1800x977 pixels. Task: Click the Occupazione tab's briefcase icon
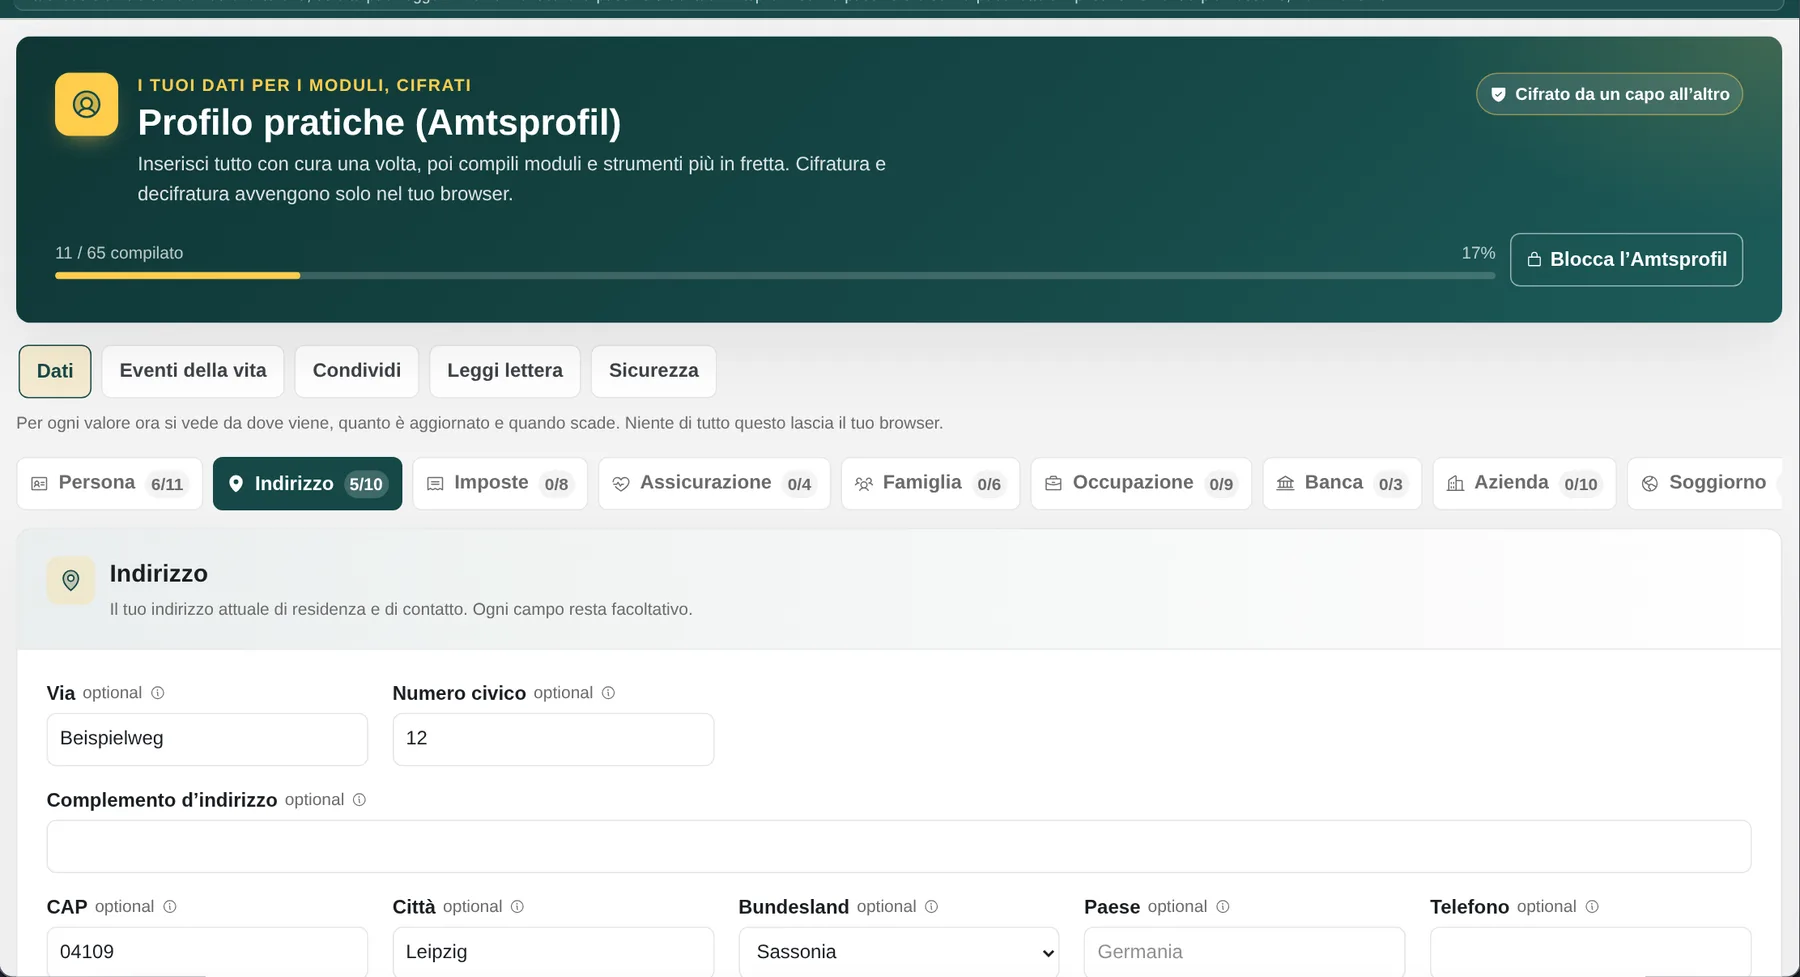click(x=1053, y=484)
